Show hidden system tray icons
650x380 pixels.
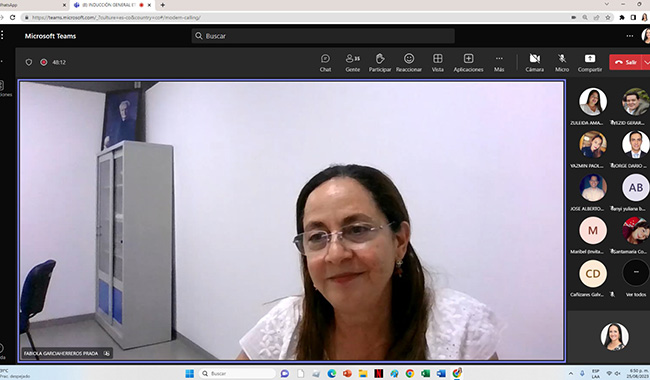(x=571, y=373)
